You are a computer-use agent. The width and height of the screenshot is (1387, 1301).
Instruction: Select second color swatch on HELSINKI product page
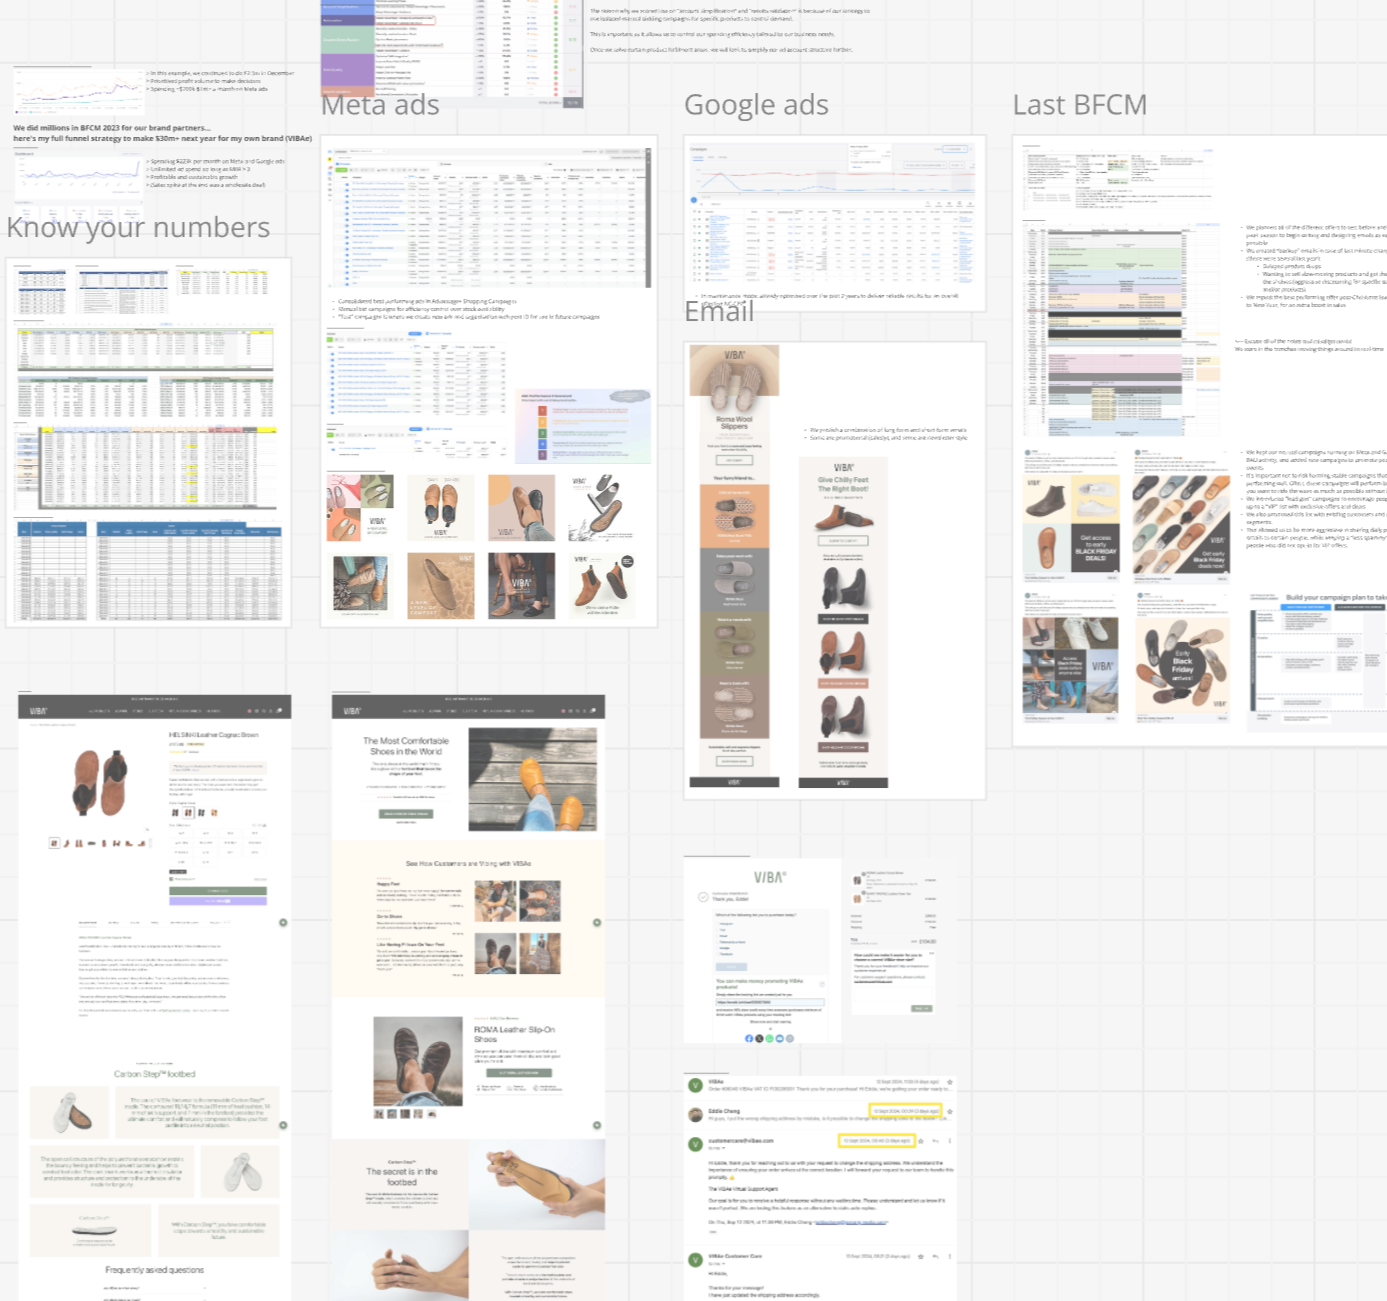[188, 813]
